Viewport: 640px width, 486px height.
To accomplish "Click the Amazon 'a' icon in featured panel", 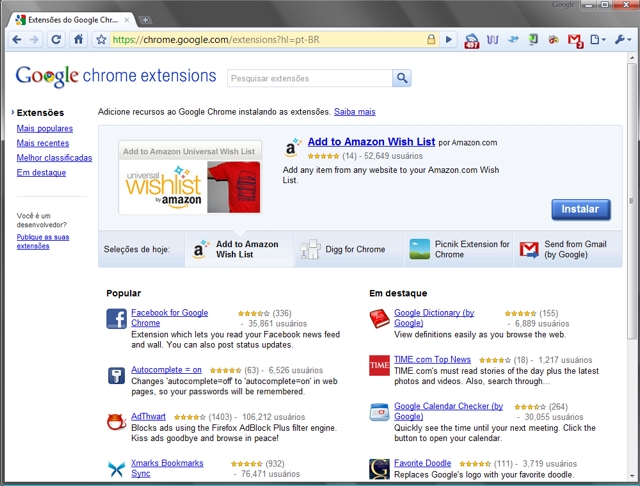I will pyautogui.click(x=292, y=148).
